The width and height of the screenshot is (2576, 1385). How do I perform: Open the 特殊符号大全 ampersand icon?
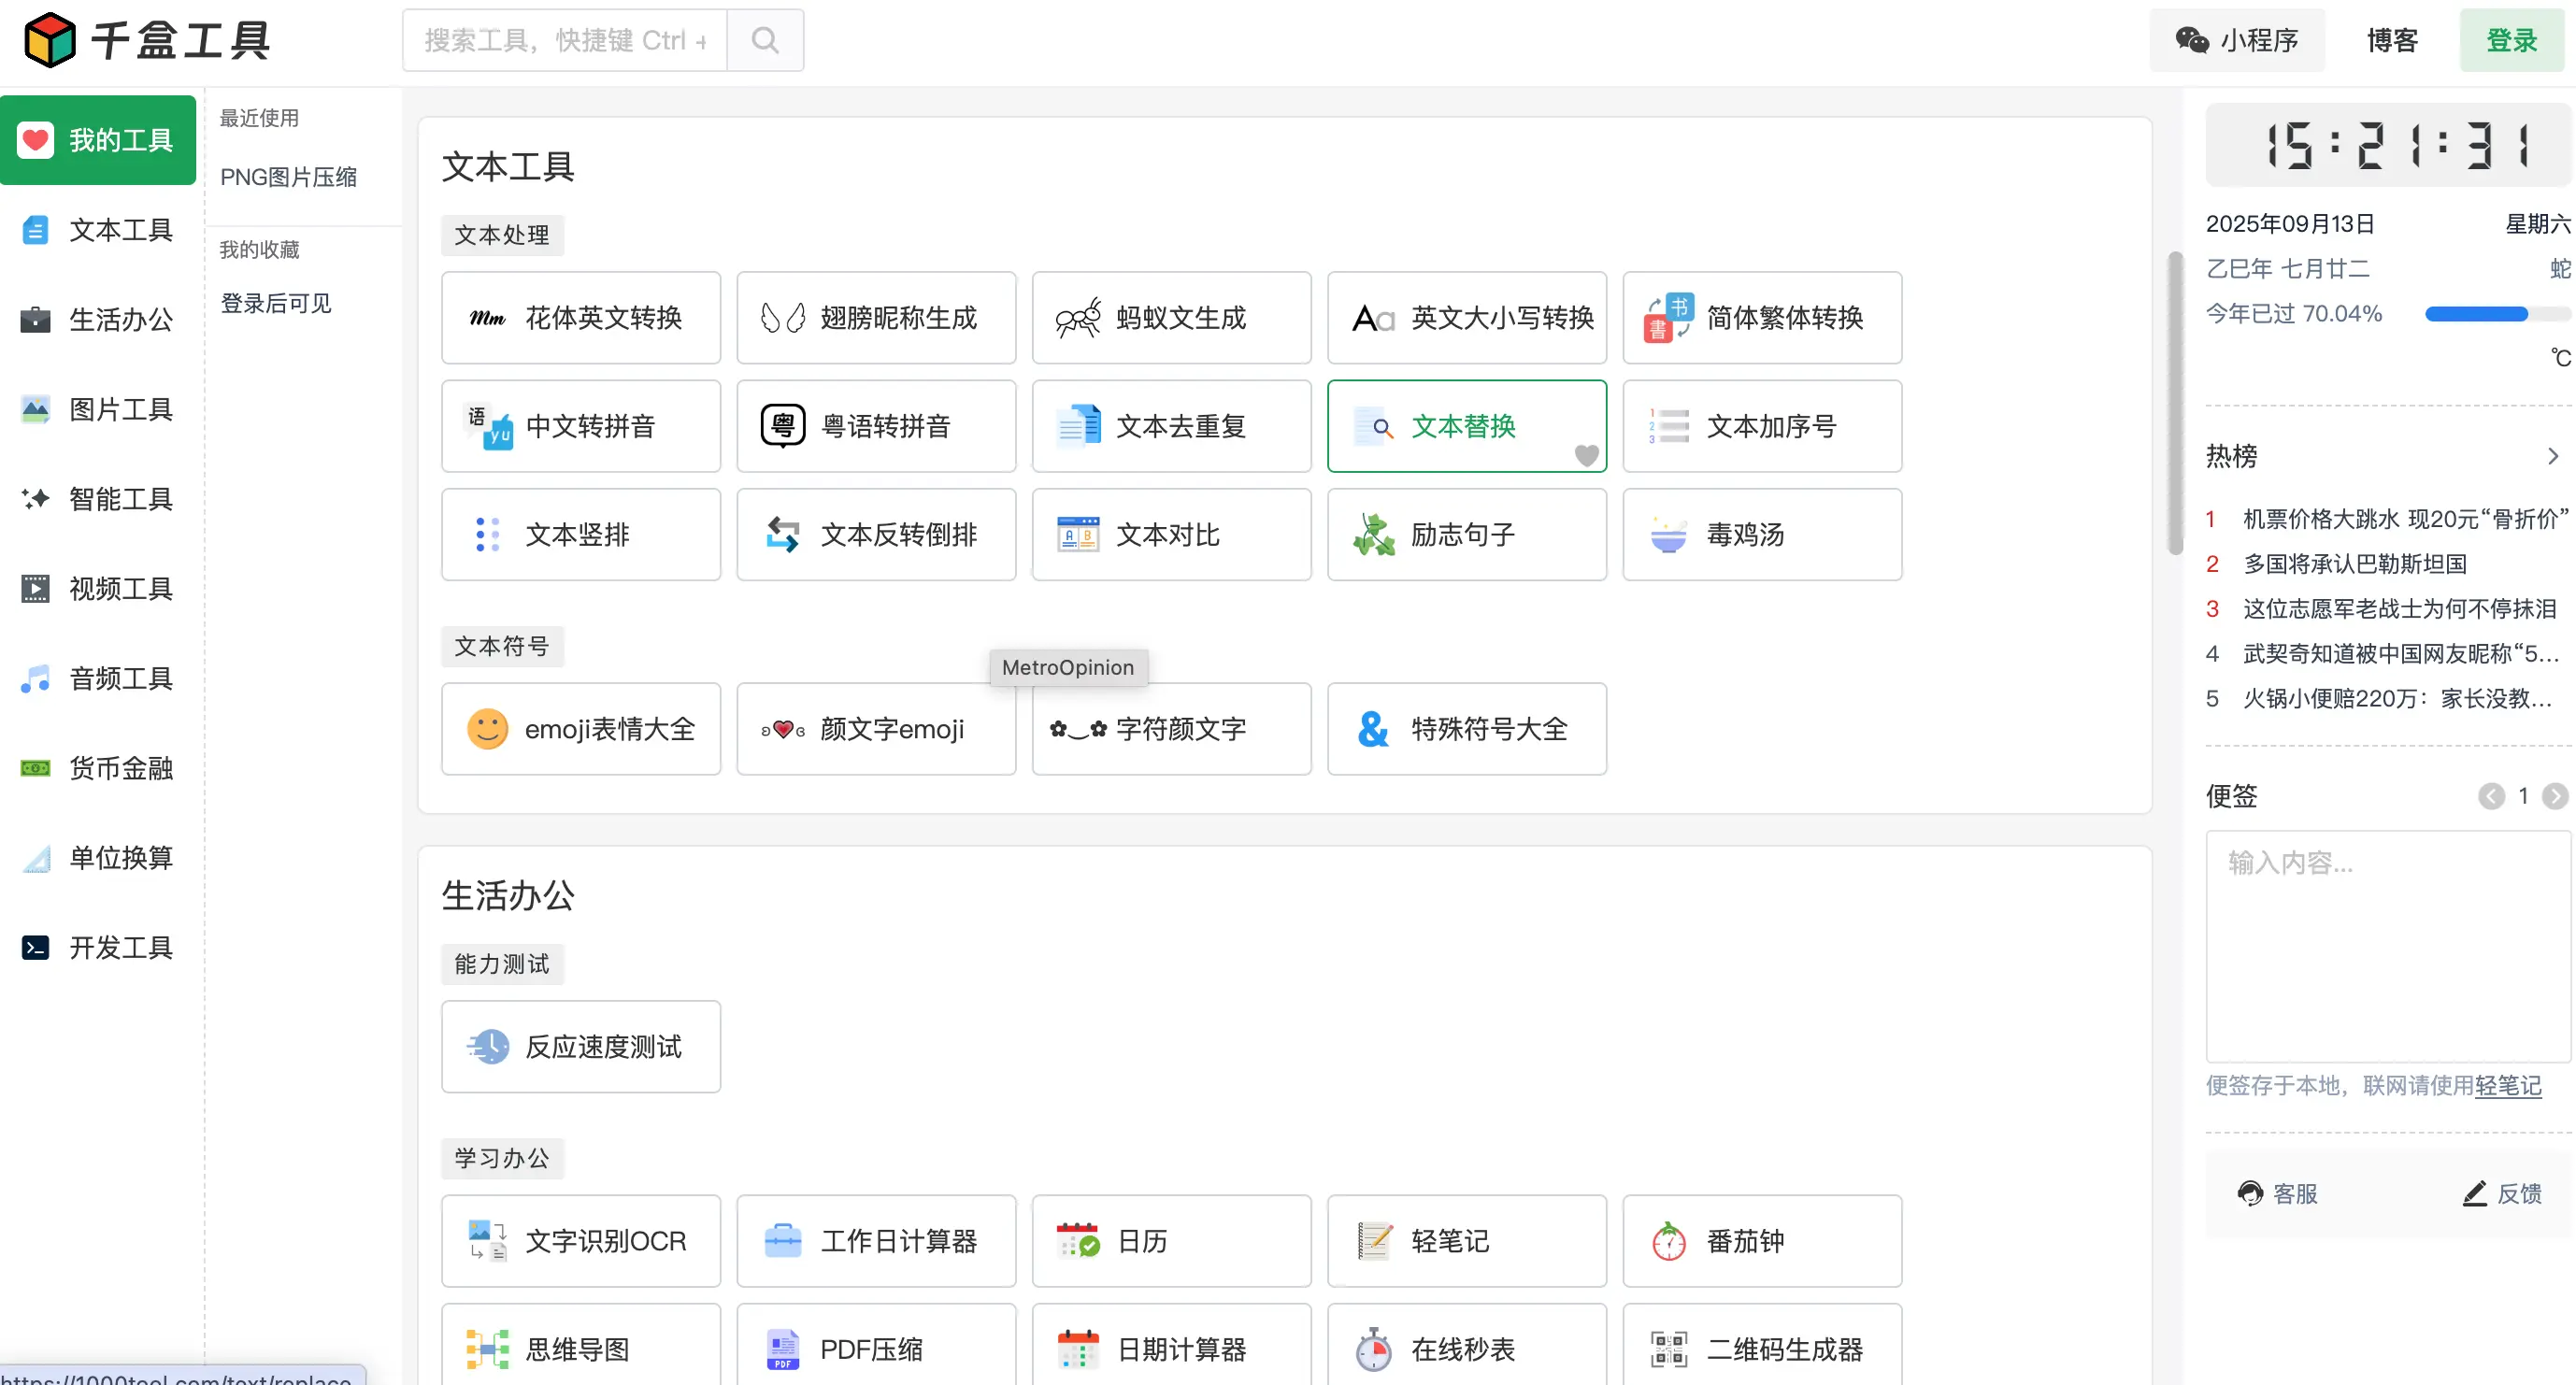click(1373, 729)
